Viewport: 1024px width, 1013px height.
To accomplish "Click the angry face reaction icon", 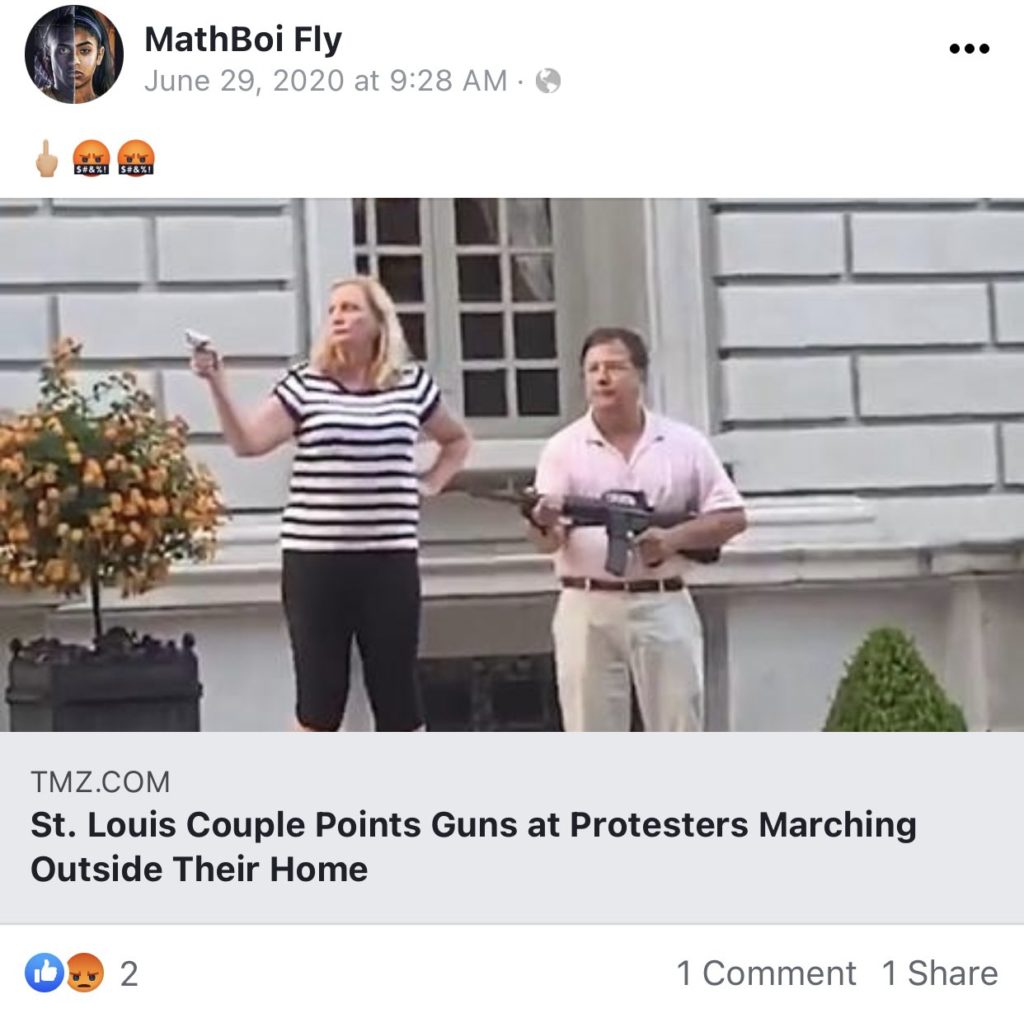I will (x=84, y=973).
